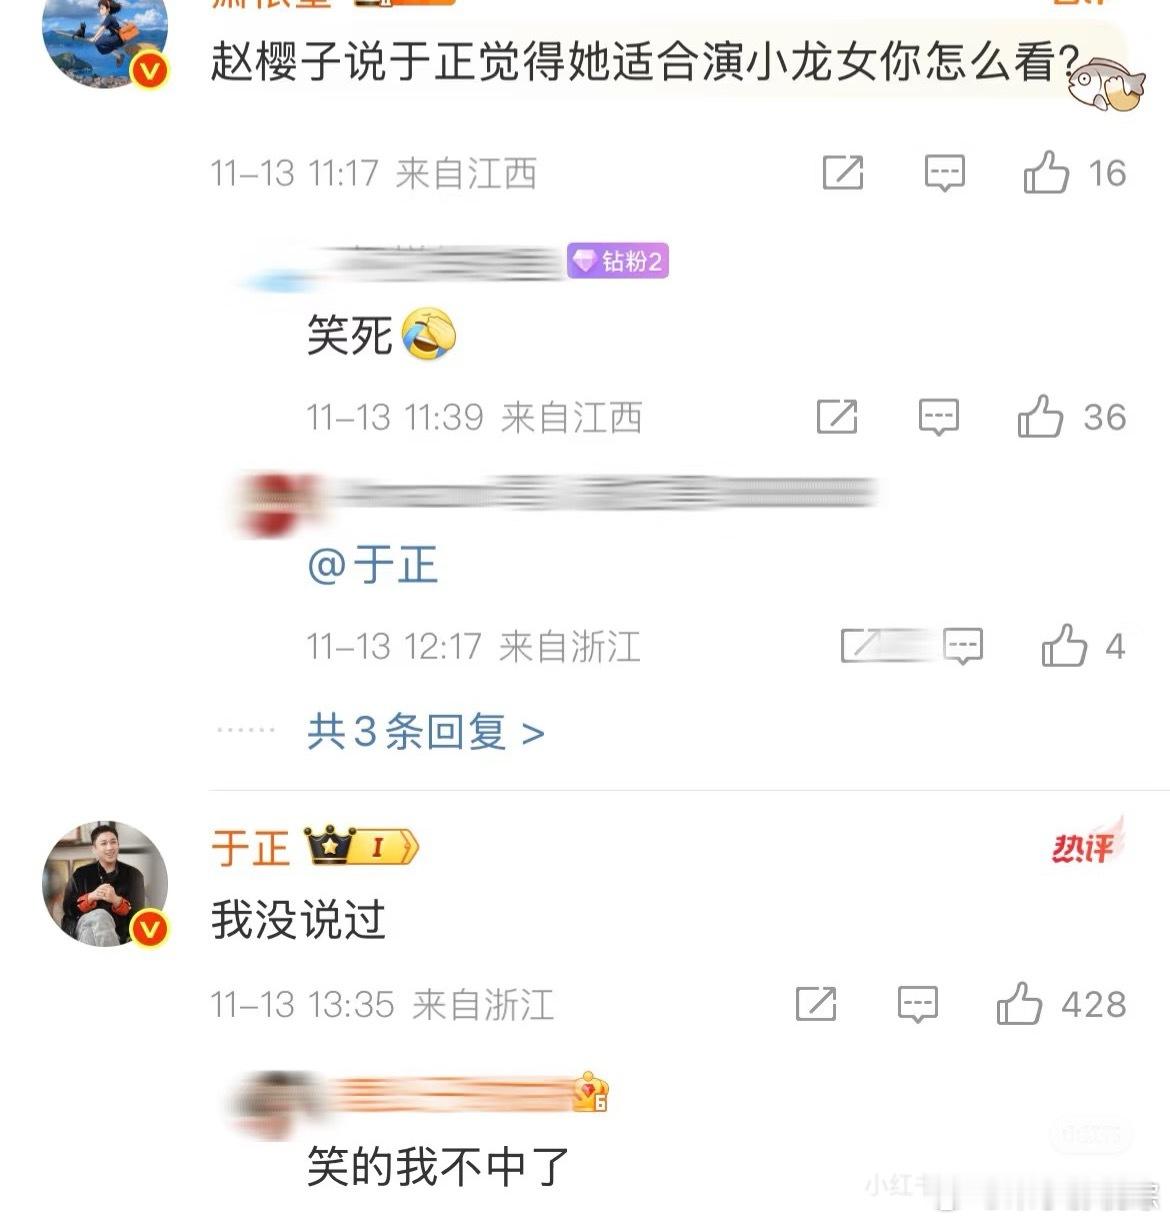Repost the 笑死 reply from 11:39

[x=837, y=416]
